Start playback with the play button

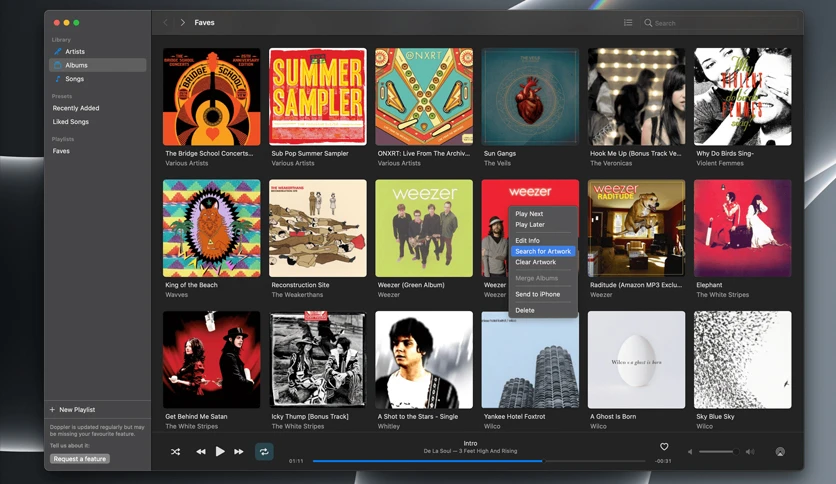coord(220,451)
